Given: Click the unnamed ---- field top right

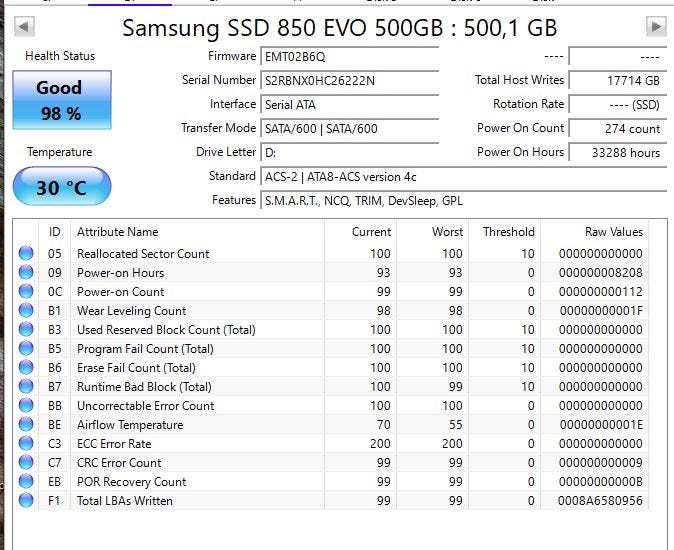Looking at the screenshot, I should pos(618,56).
